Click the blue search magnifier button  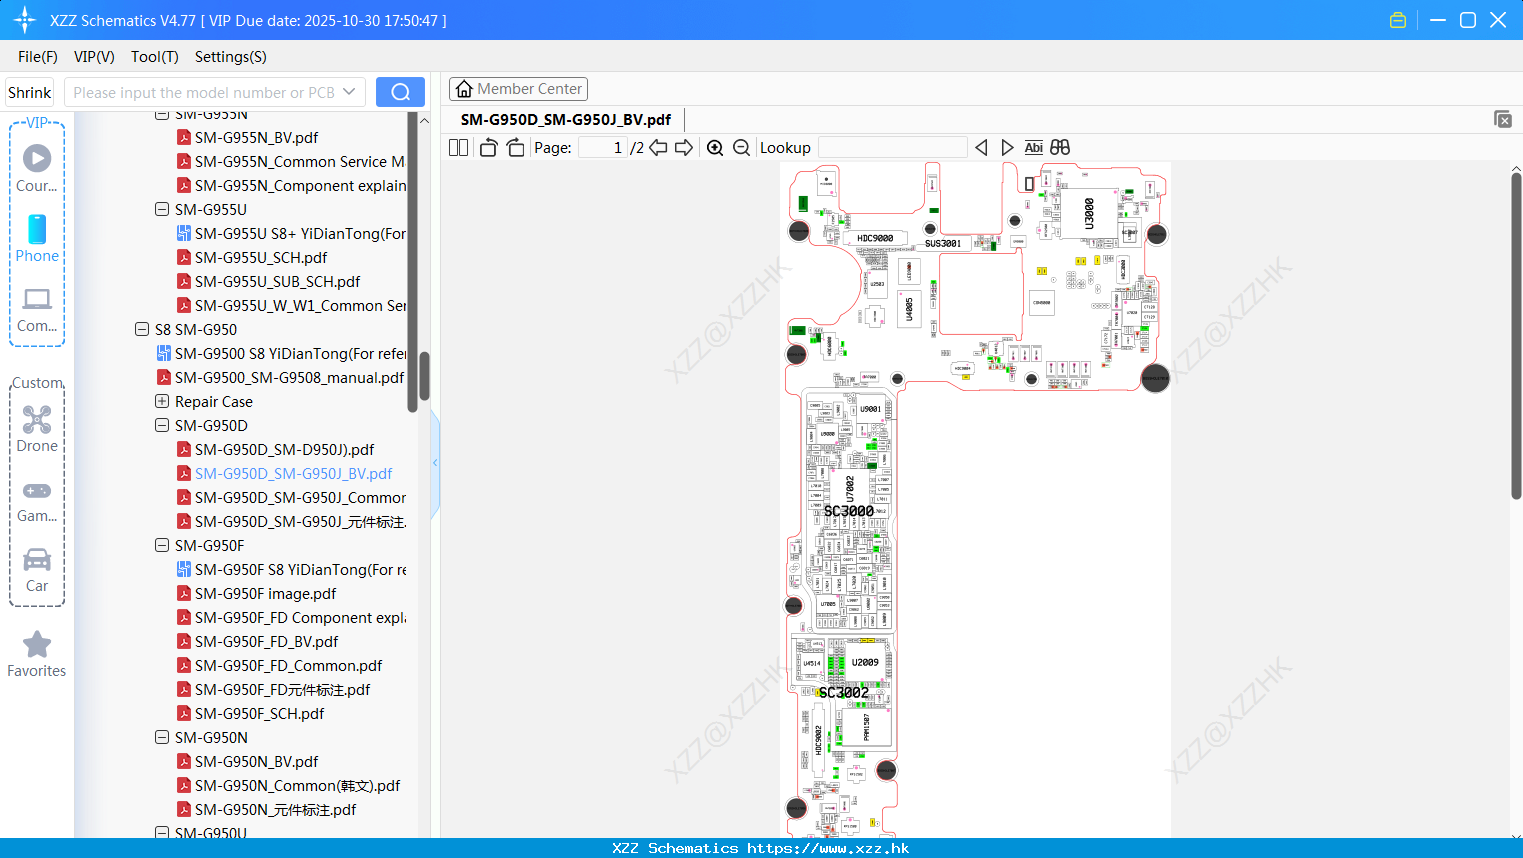[400, 92]
